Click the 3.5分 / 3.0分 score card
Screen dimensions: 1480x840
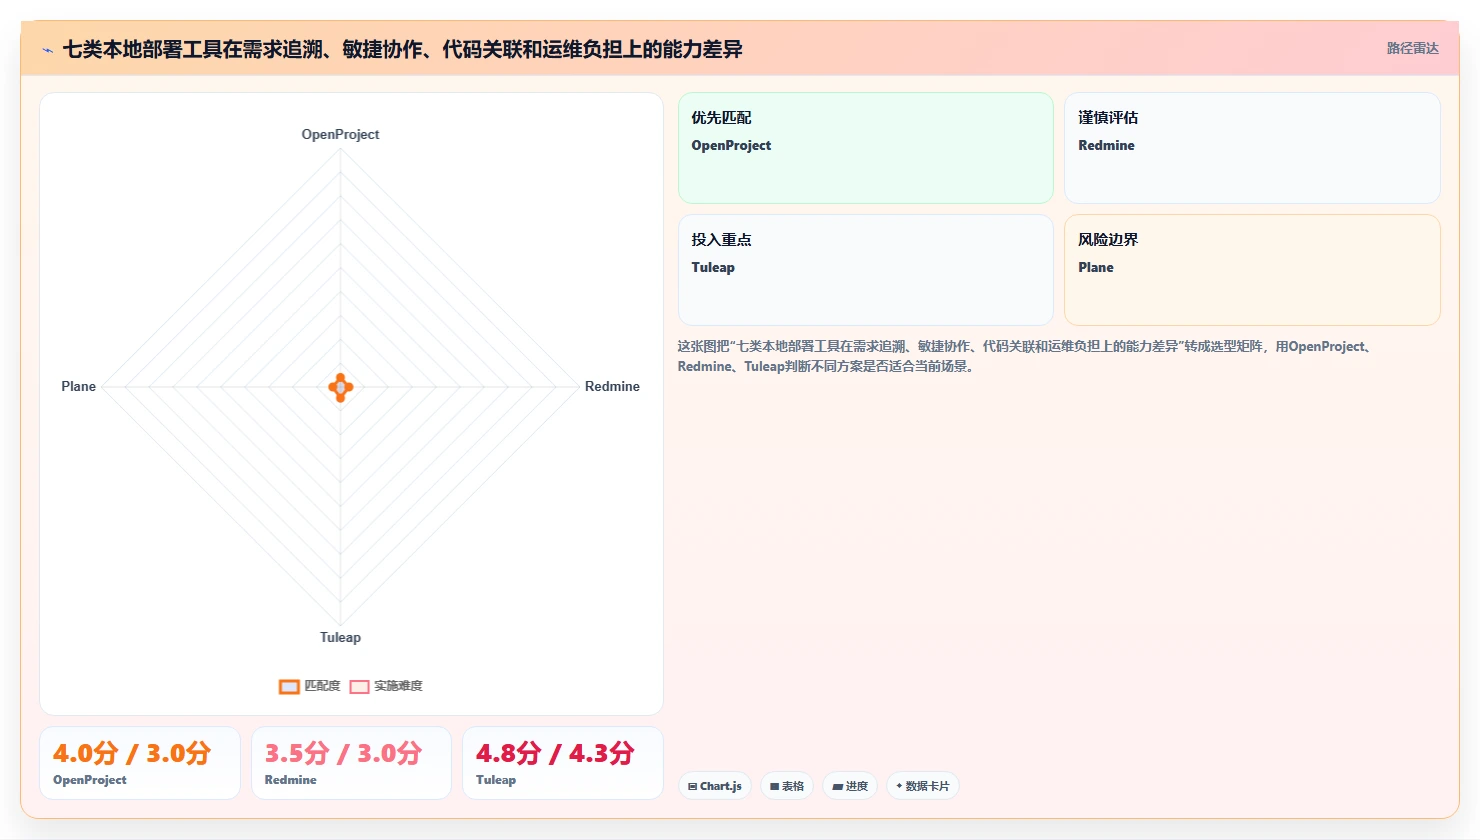[351, 763]
